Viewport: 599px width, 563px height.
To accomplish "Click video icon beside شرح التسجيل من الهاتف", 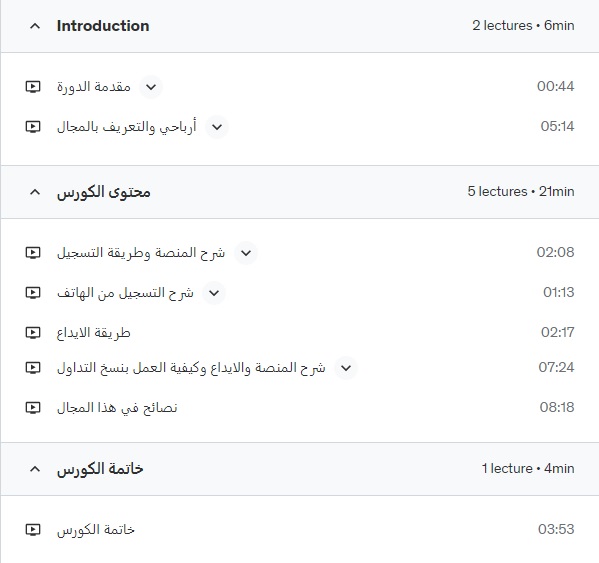I will point(33,293).
